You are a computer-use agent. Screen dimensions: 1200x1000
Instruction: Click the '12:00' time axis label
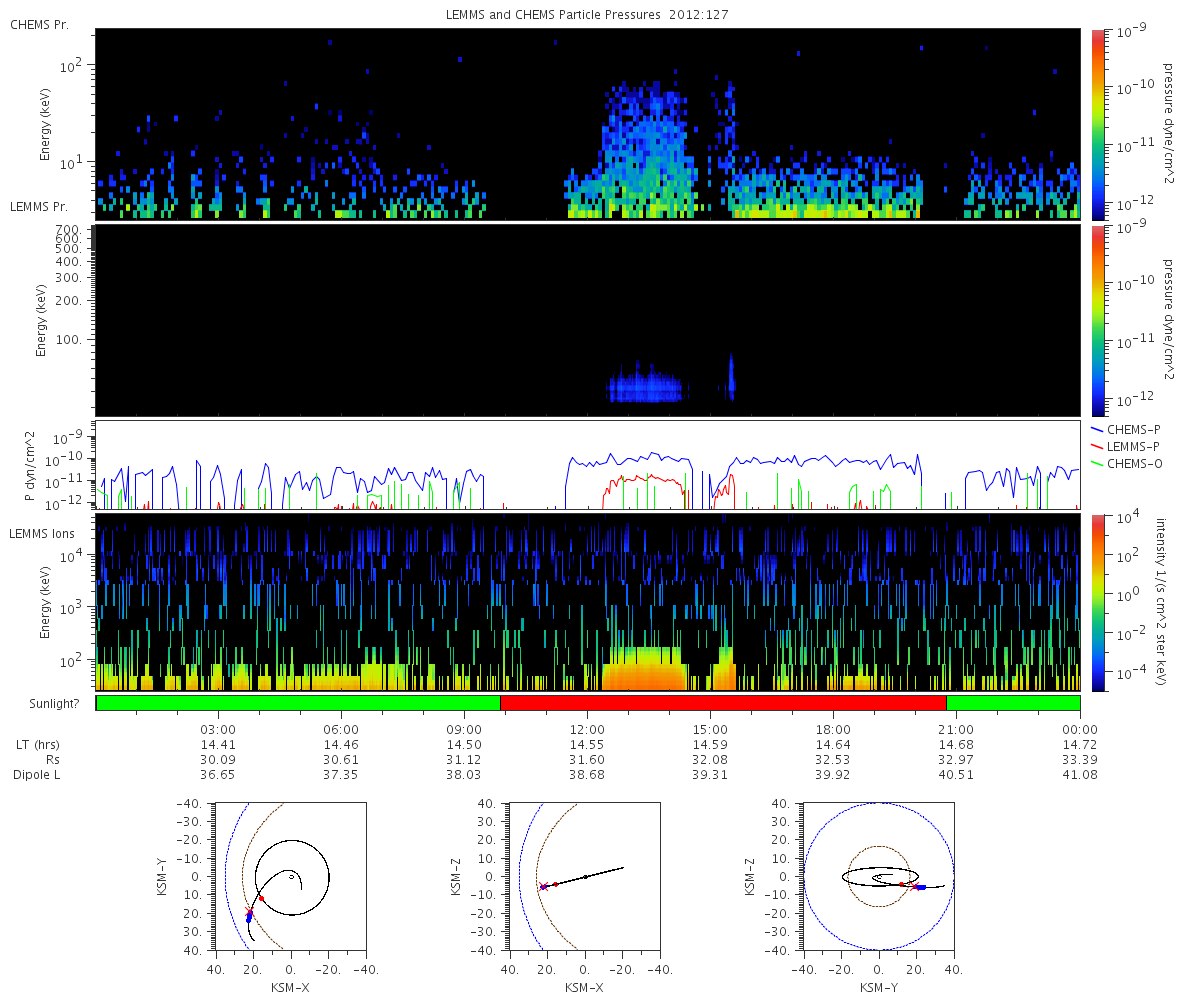click(x=587, y=729)
